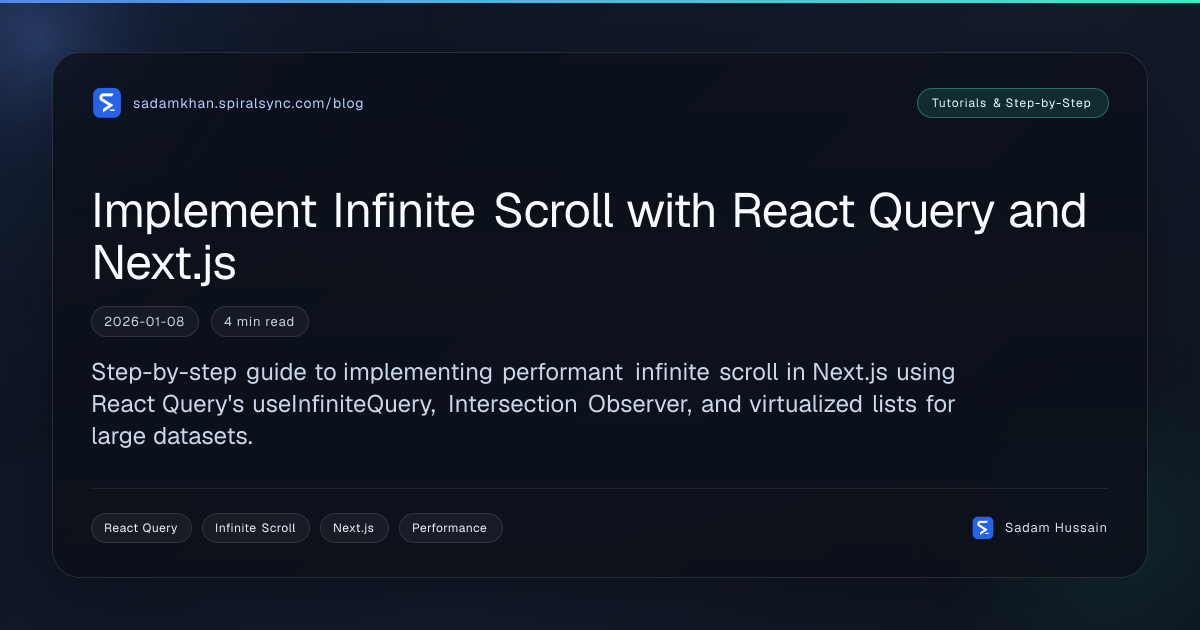Click the description paragraph starting Step-by-step guide
Image resolution: width=1200 pixels, height=630 pixels.
coord(523,404)
